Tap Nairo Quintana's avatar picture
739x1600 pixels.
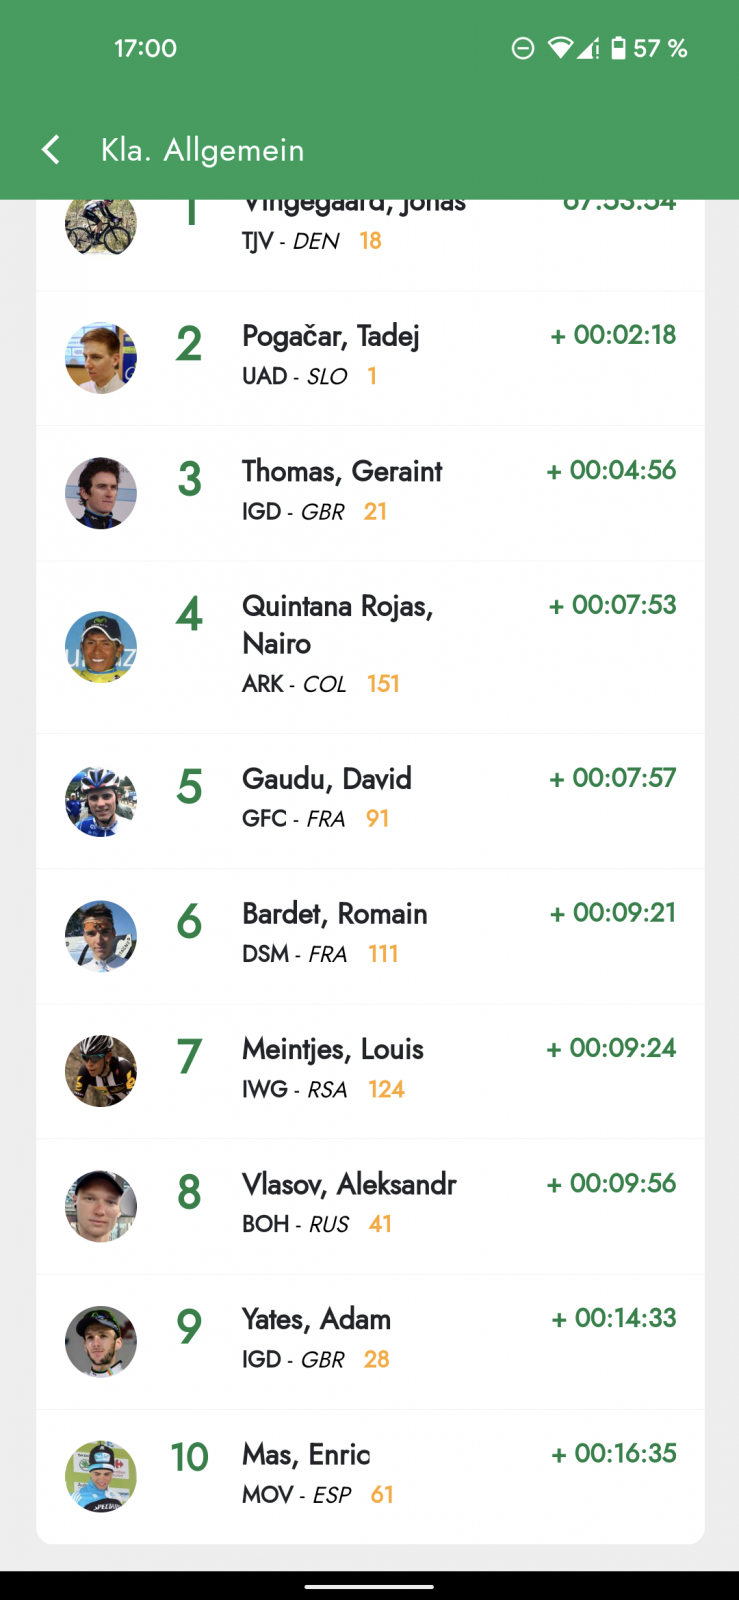pyautogui.click(x=101, y=647)
